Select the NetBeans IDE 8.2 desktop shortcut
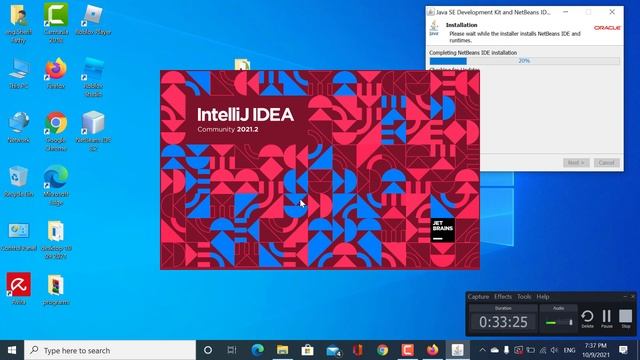 (93, 131)
